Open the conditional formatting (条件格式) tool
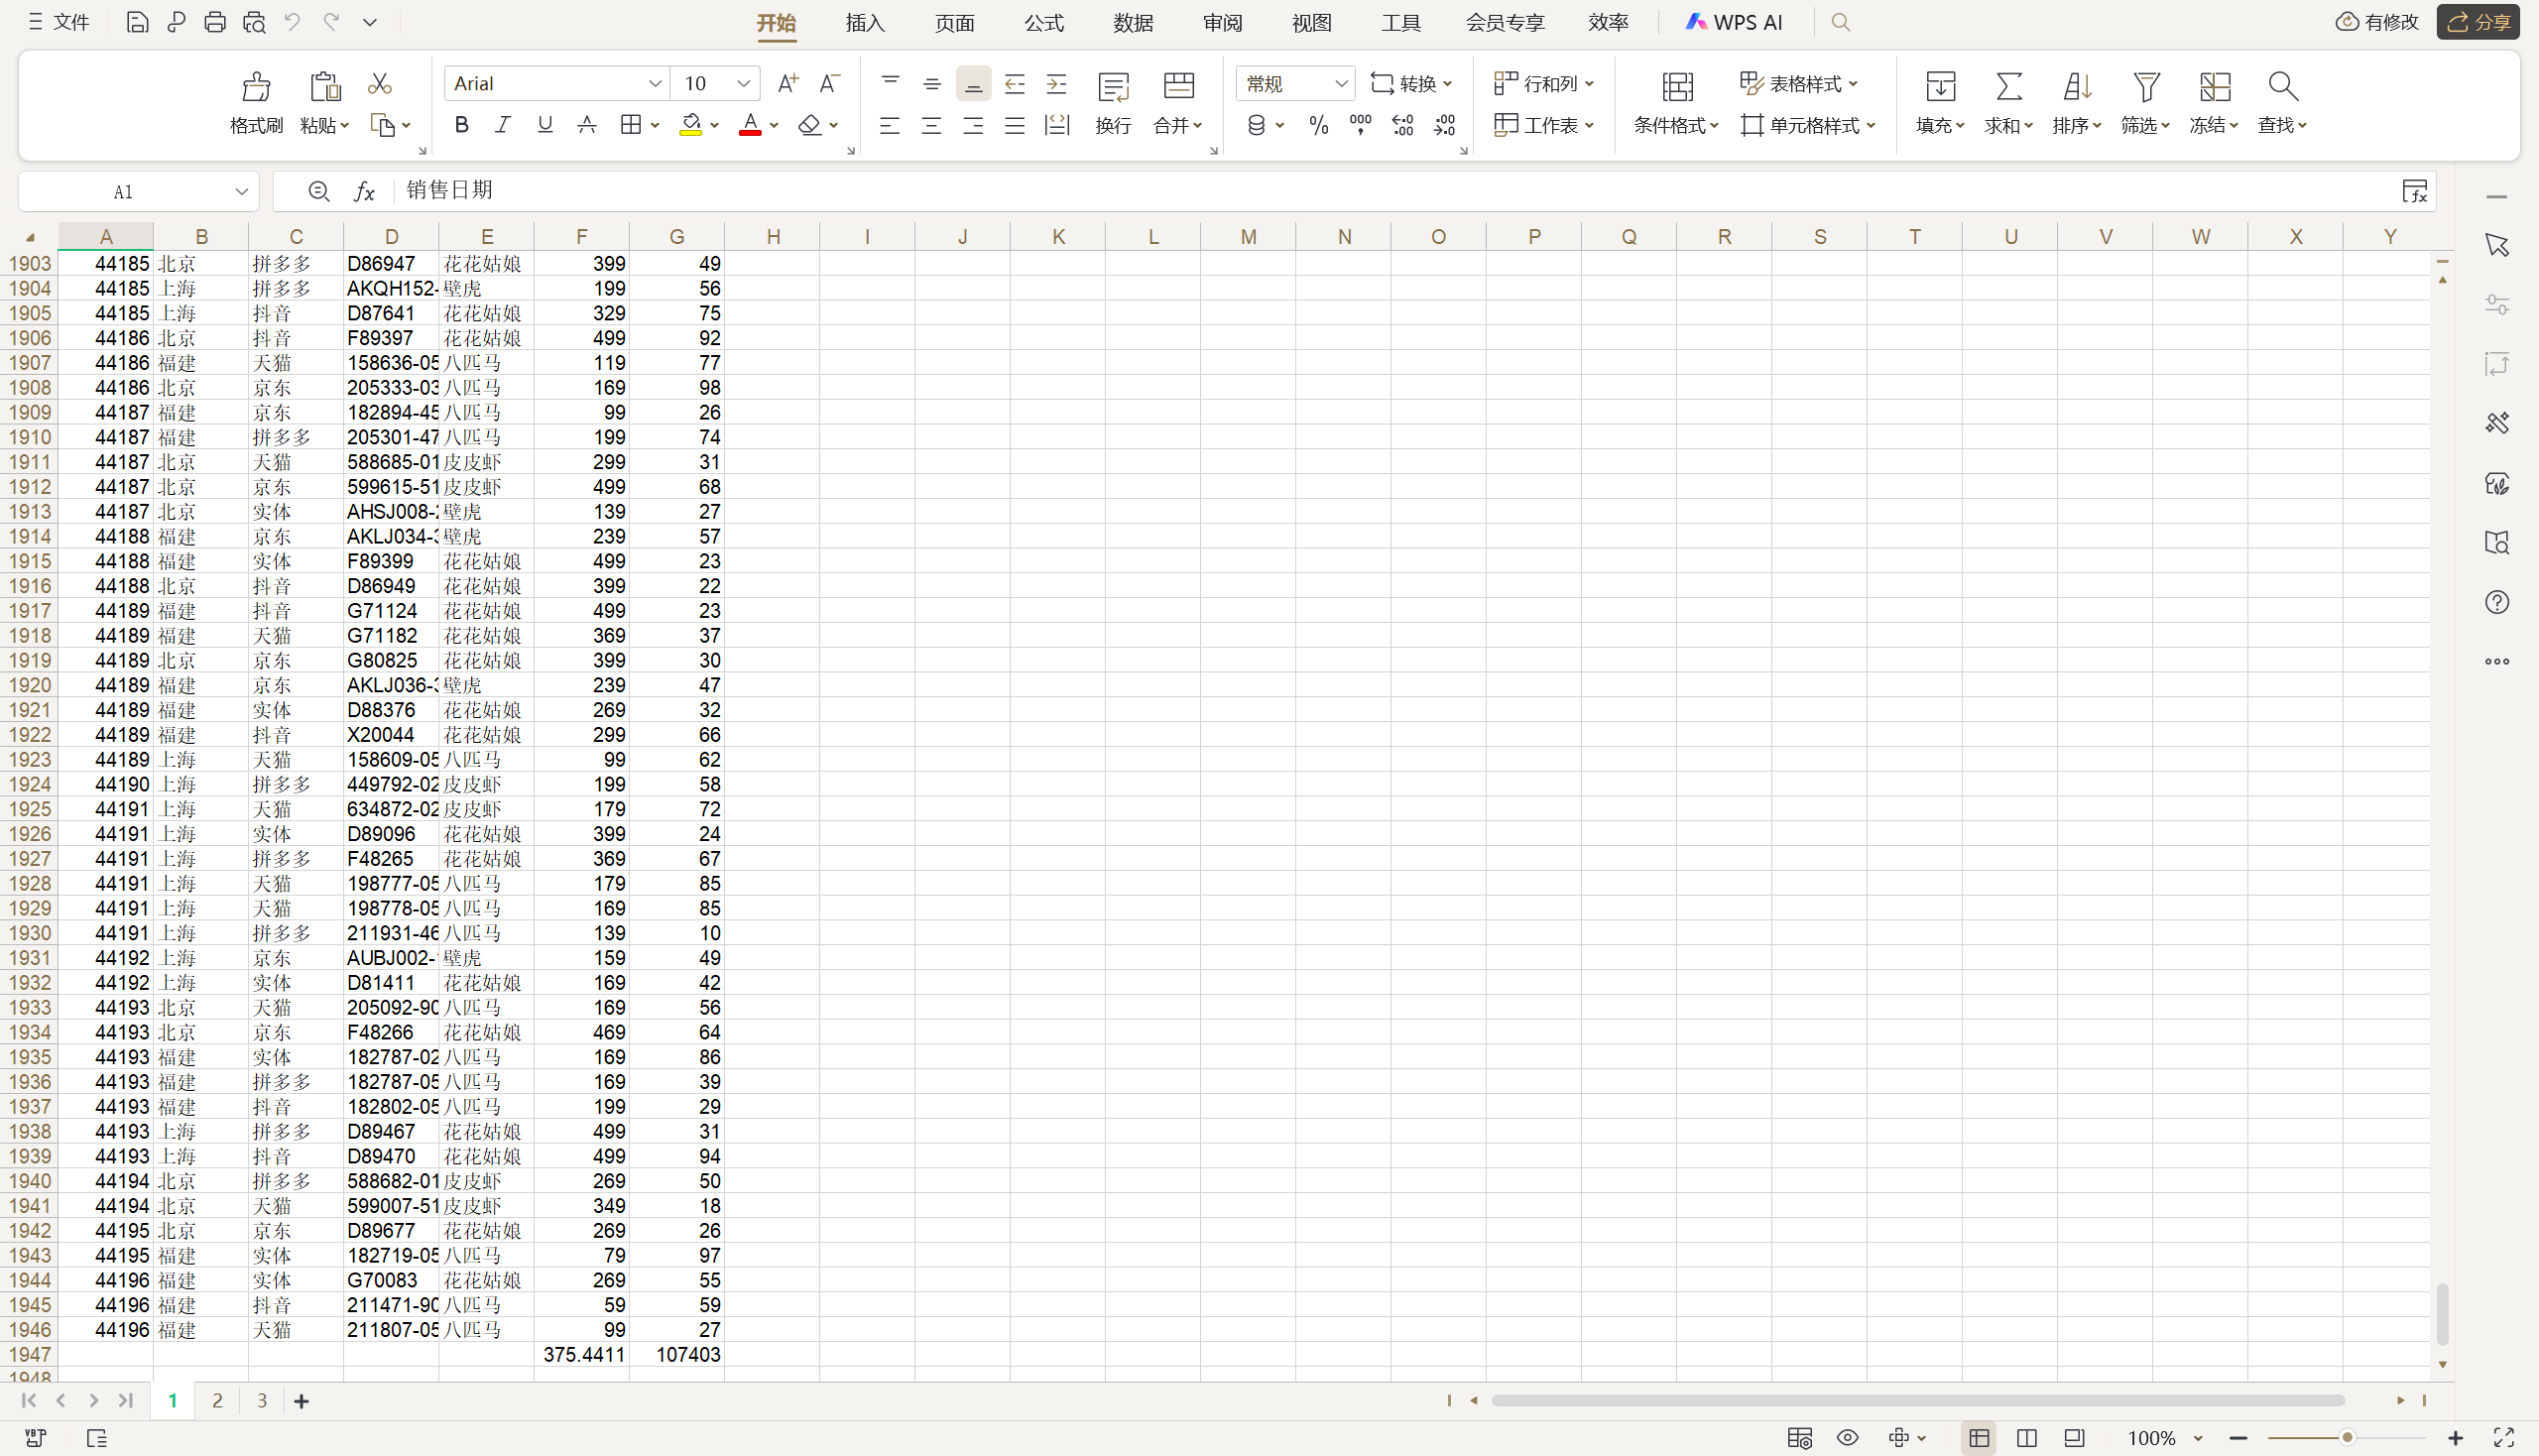 coord(1677,88)
